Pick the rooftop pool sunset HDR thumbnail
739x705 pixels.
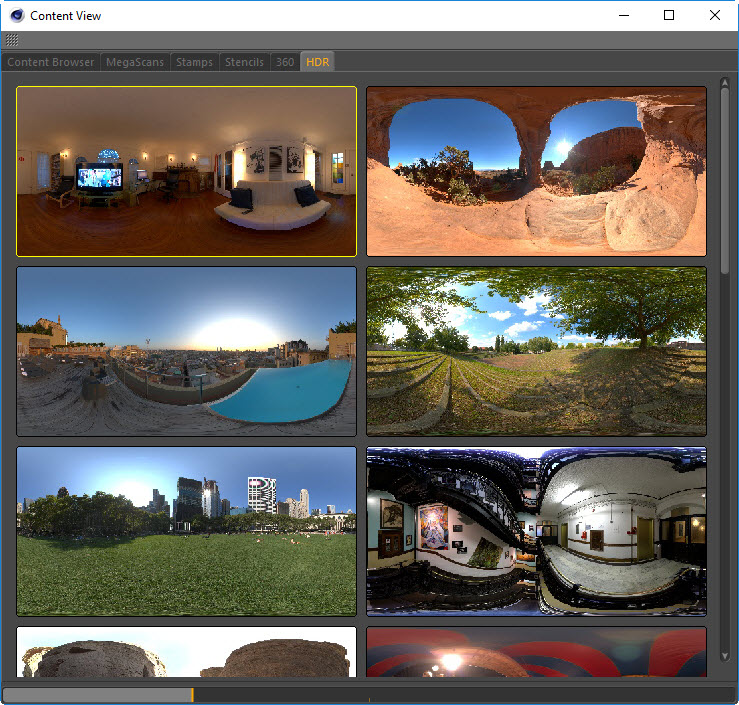click(x=187, y=352)
